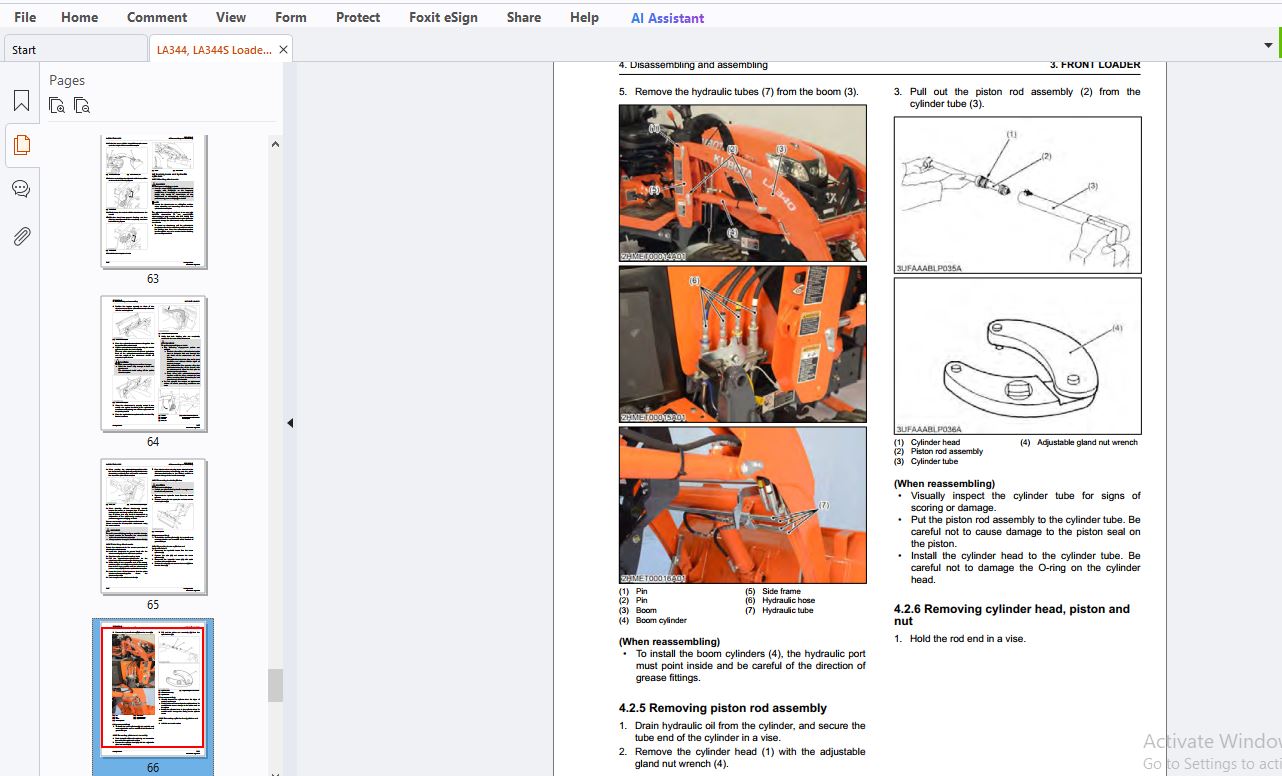Click the legend entry 'Hydraulic hose'
This screenshot has width=1282, height=776.
788,600
